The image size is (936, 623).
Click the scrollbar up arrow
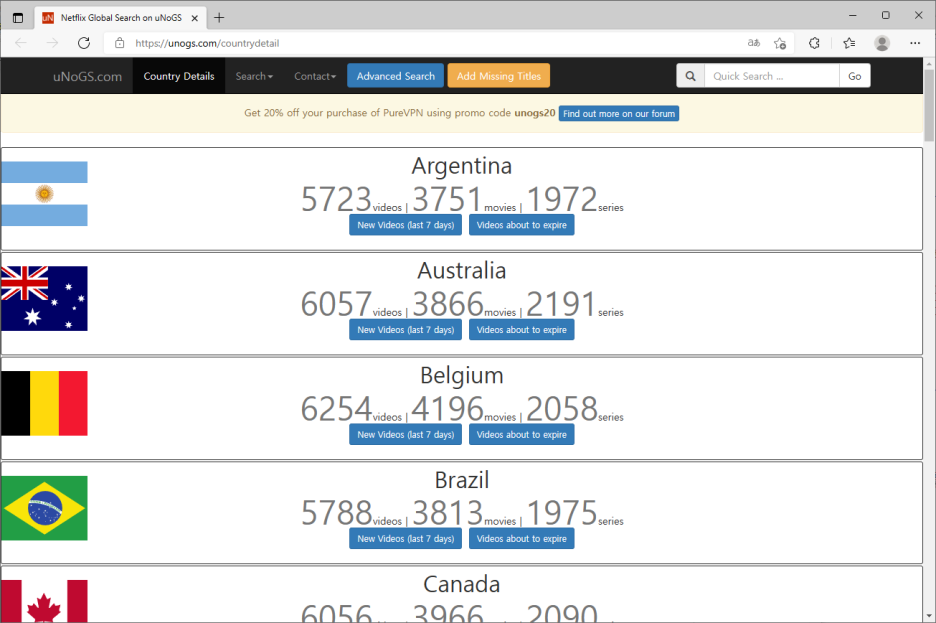929,63
